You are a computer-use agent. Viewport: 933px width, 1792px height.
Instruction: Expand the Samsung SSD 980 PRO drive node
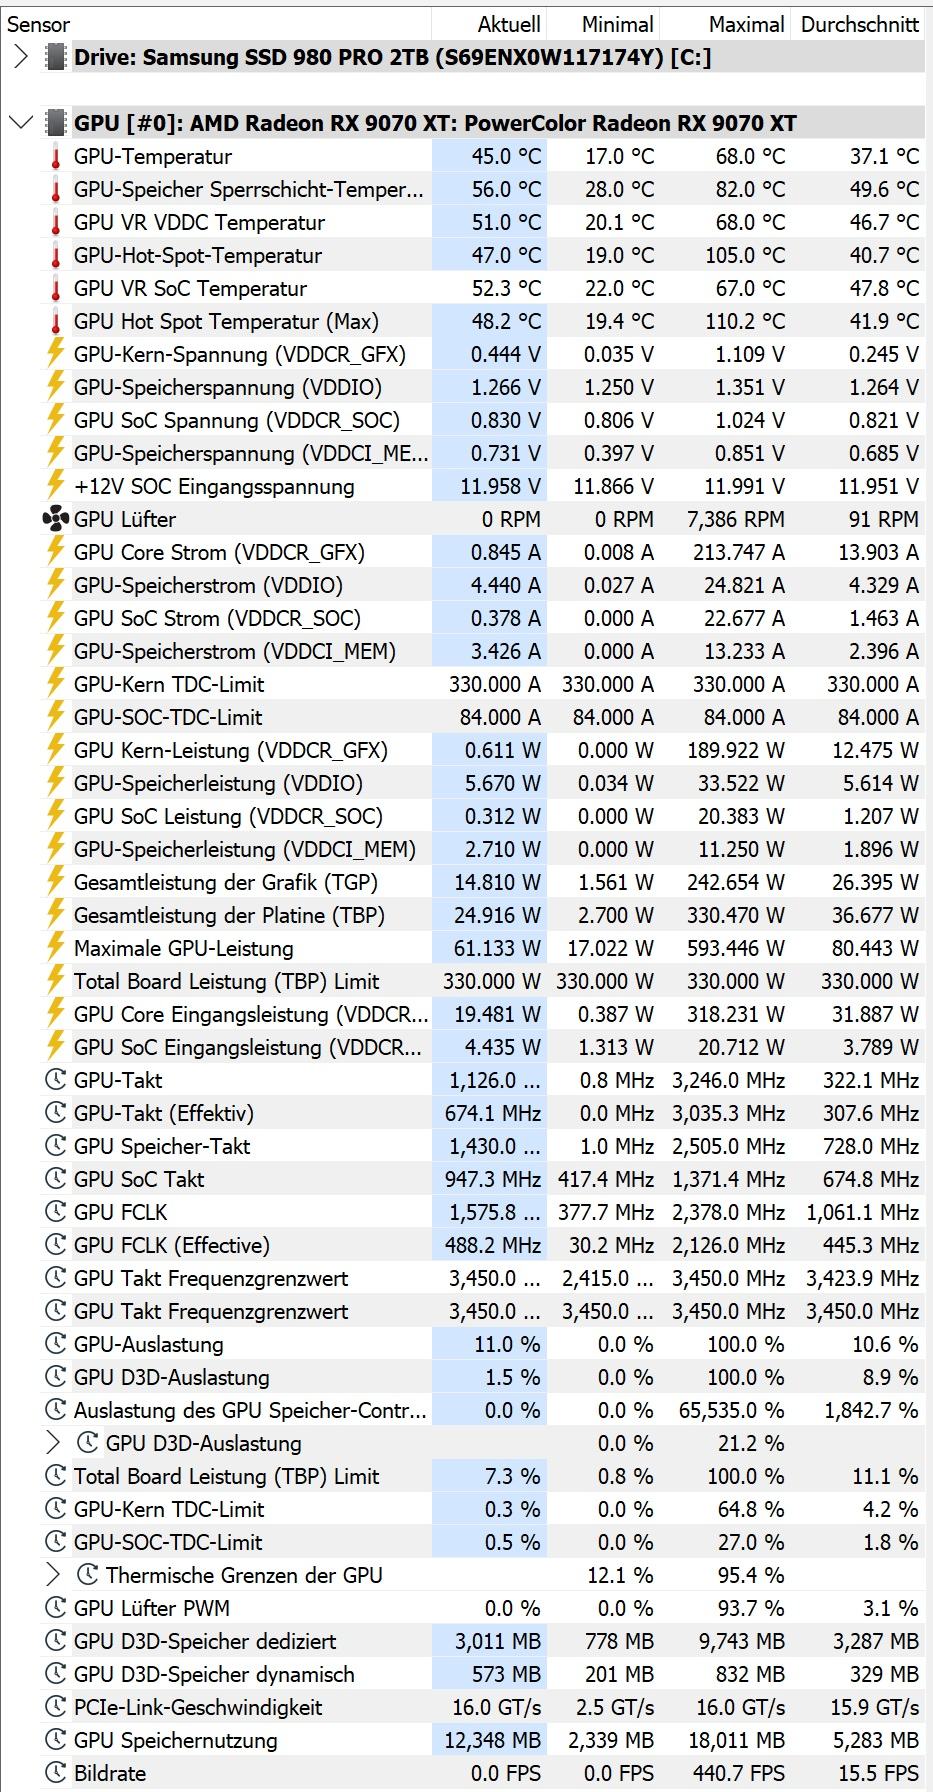click(21, 57)
